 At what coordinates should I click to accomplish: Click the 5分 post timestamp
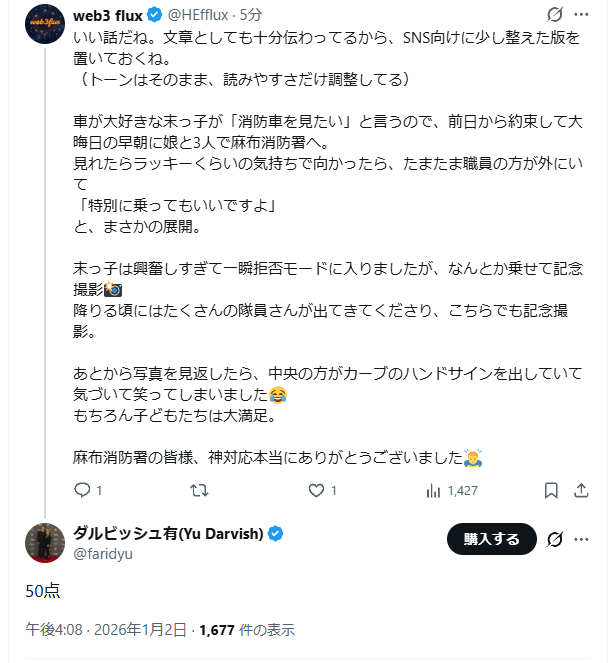[x=251, y=15]
